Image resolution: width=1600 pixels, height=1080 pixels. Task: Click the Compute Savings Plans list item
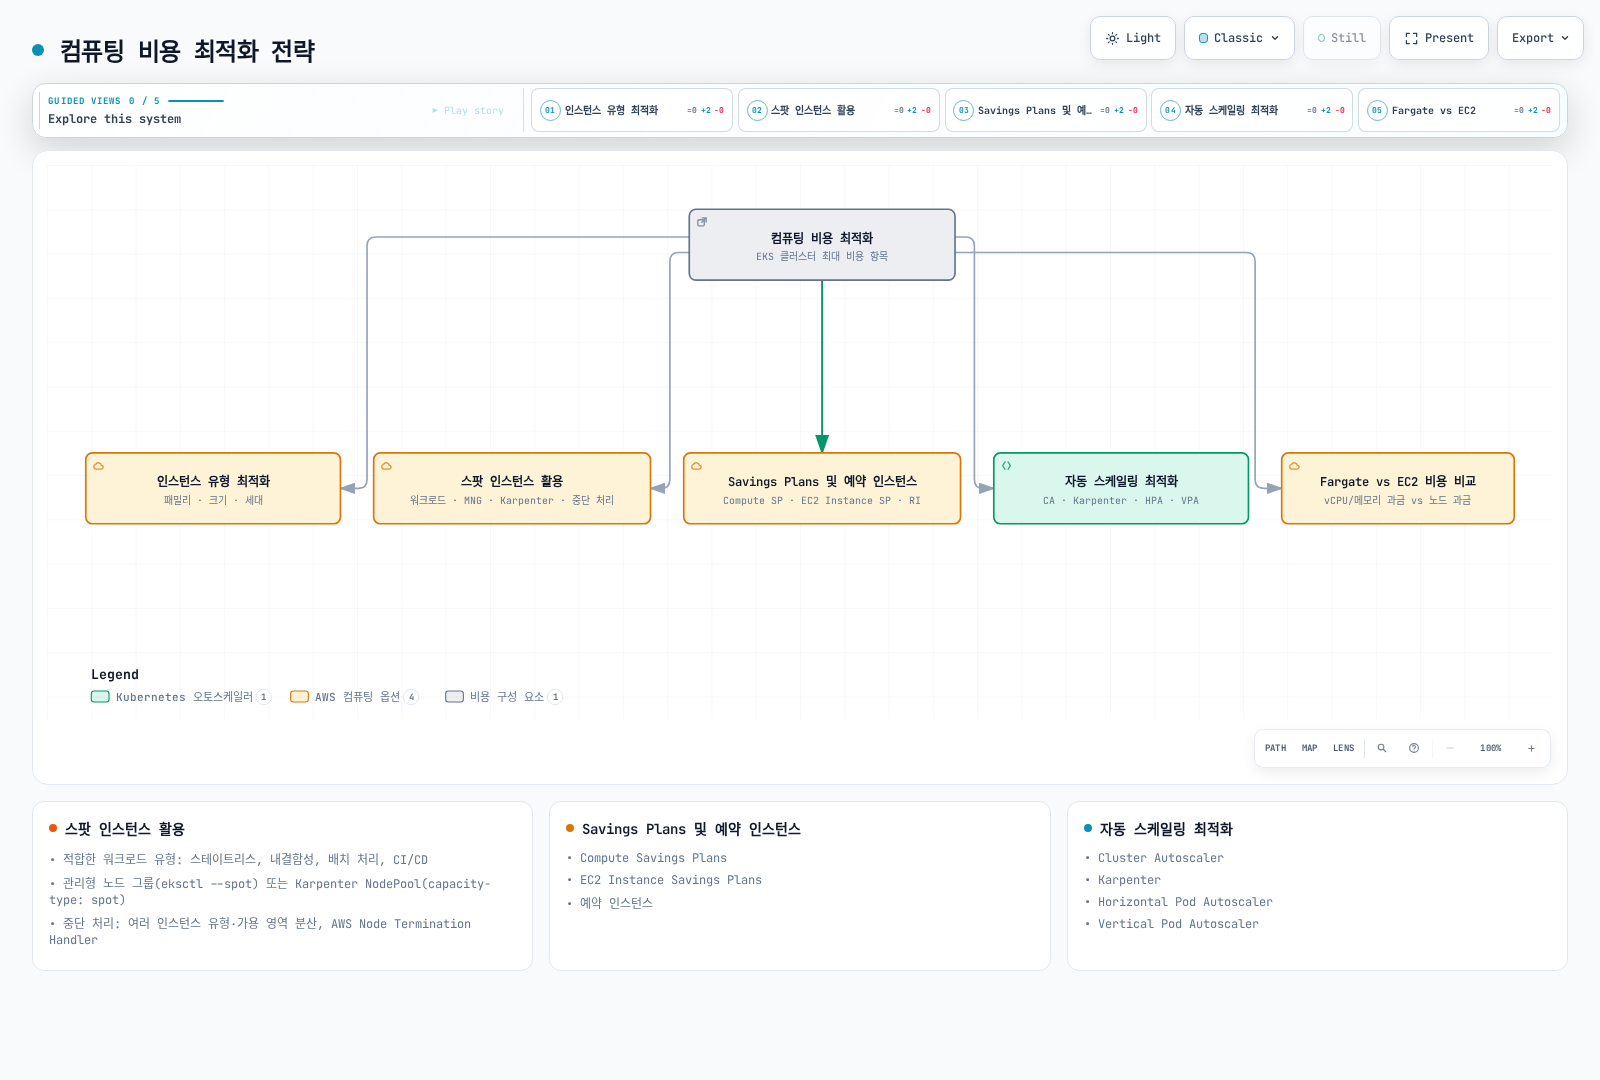click(653, 858)
